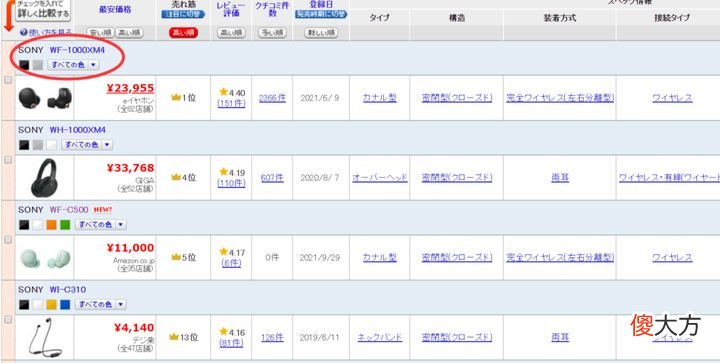Click ワイヤレス link in WF-1000XM4 row
Viewport: 720px width, 363px height.
[672, 98]
